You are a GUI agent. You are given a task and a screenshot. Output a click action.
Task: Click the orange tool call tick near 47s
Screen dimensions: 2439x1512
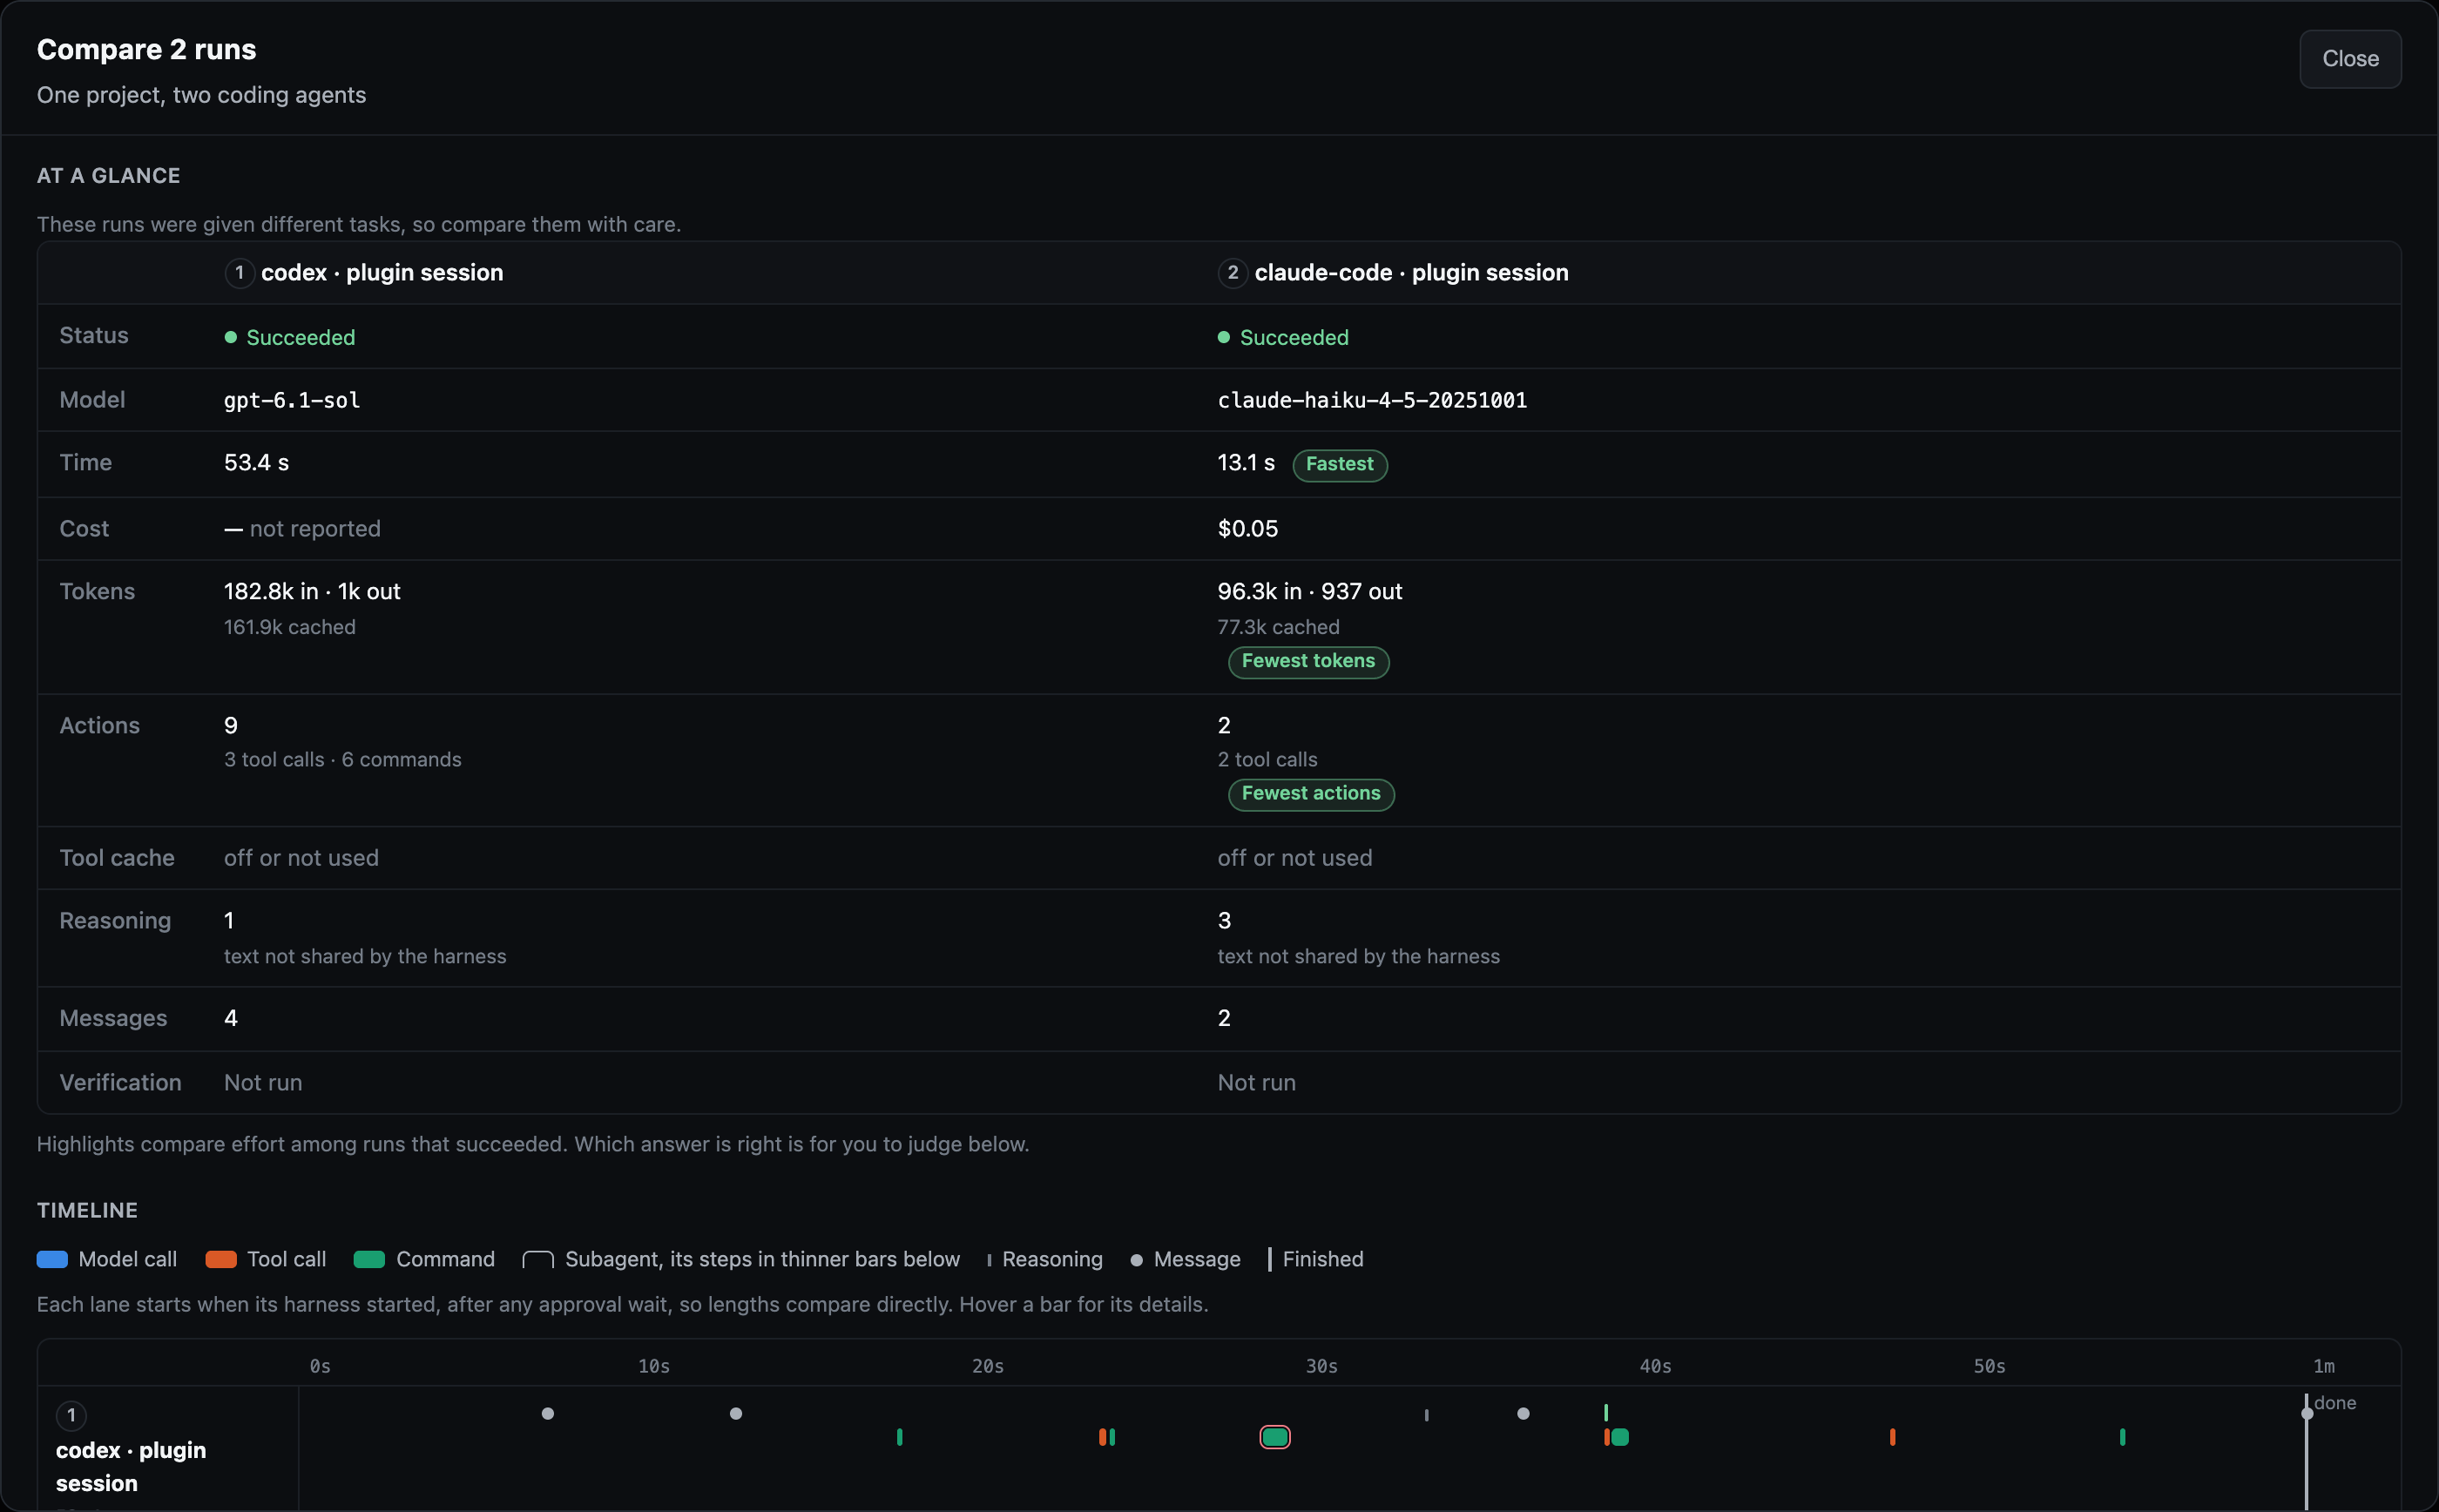pyautogui.click(x=1892, y=1437)
